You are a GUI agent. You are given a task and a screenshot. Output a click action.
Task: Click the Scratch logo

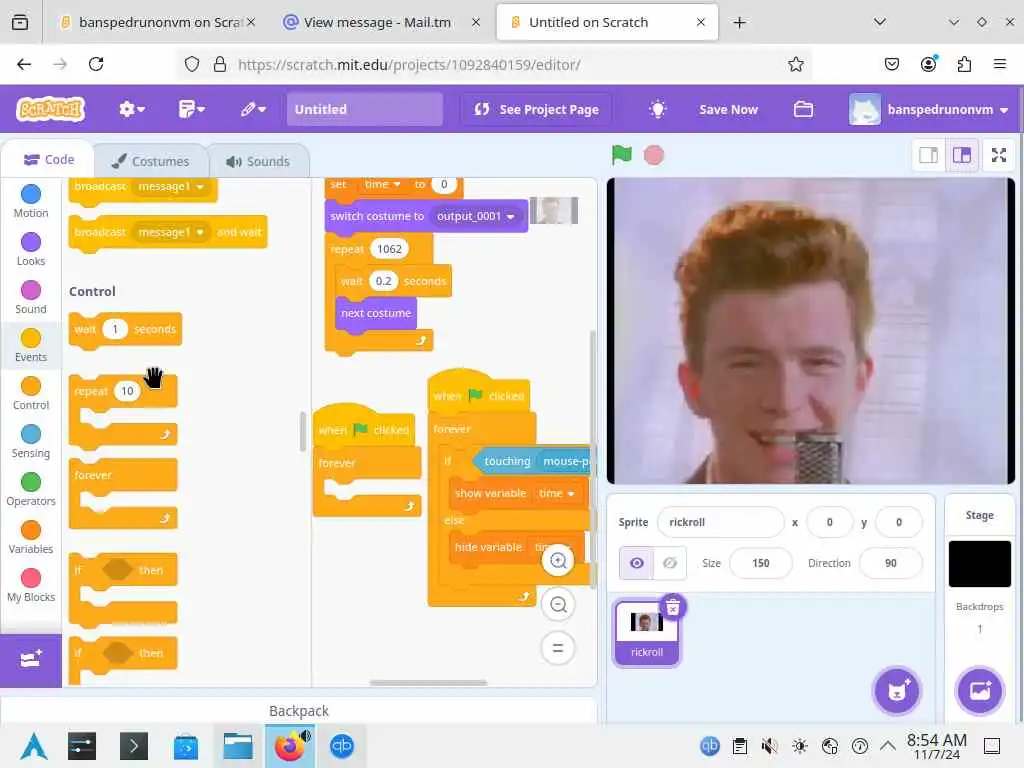(50, 109)
